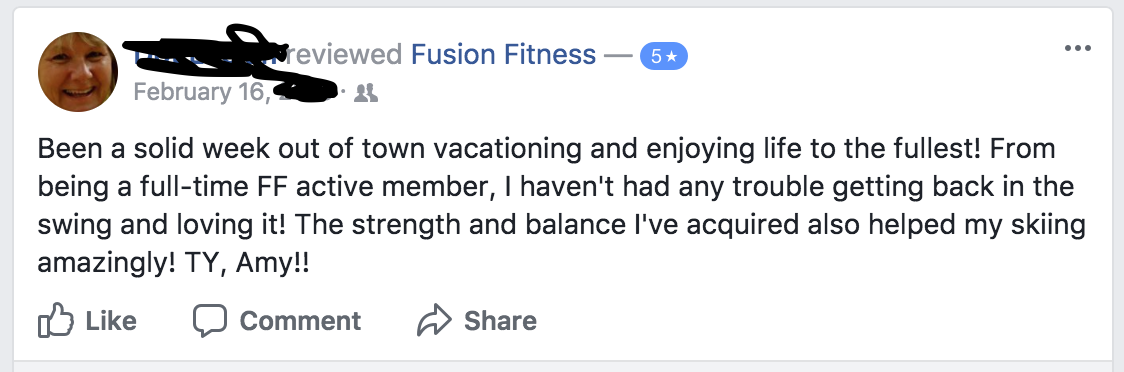Viewport: 1124px width, 372px height.
Task: Click the "TY, Amy!!" closing text
Action: point(247,264)
